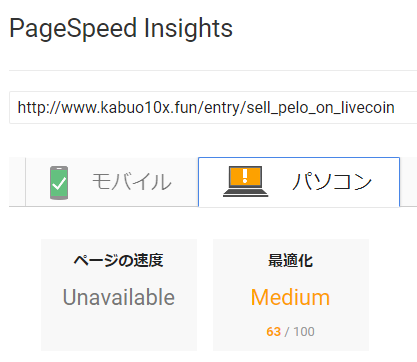The image size is (417, 362).
Task: Click the orange Medium optimization rating
Action: tap(291, 297)
